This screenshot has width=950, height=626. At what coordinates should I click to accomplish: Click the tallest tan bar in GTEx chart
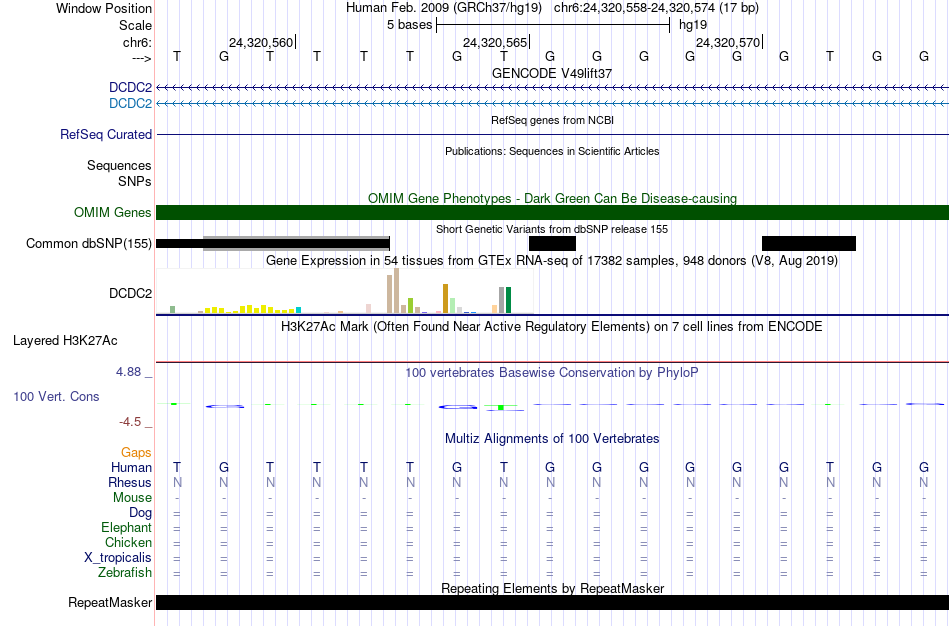397,291
